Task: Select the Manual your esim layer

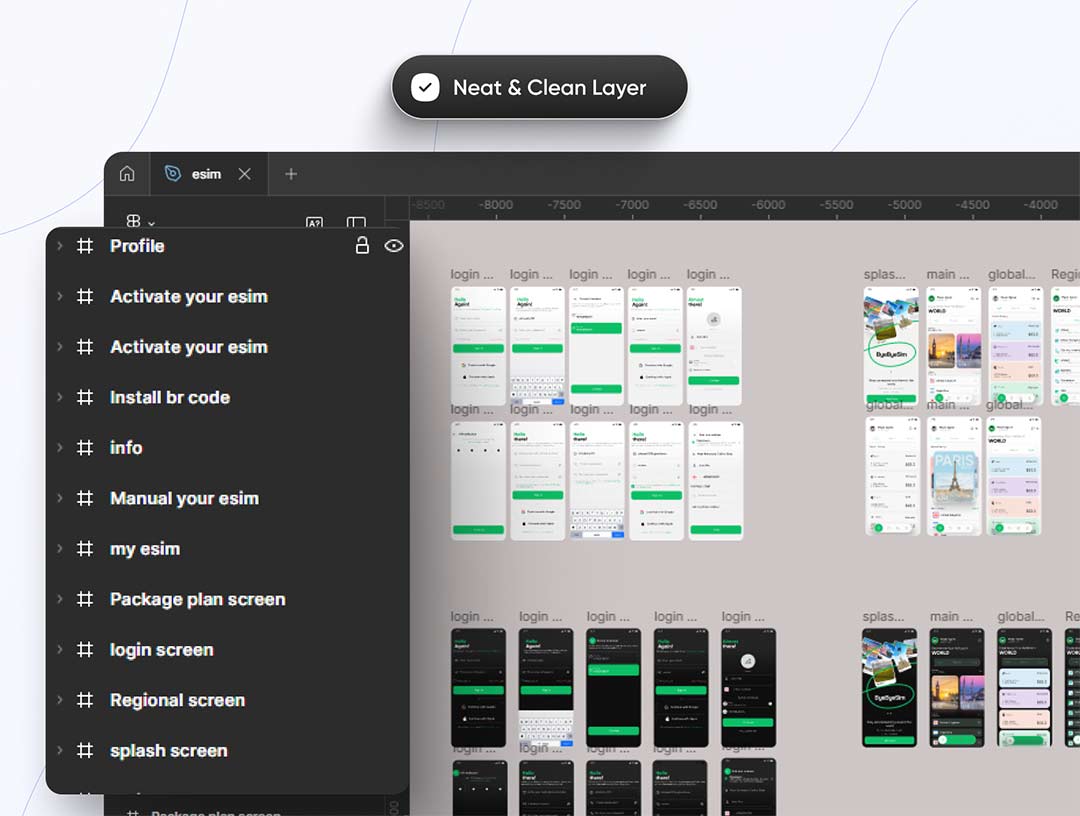Action: point(184,498)
